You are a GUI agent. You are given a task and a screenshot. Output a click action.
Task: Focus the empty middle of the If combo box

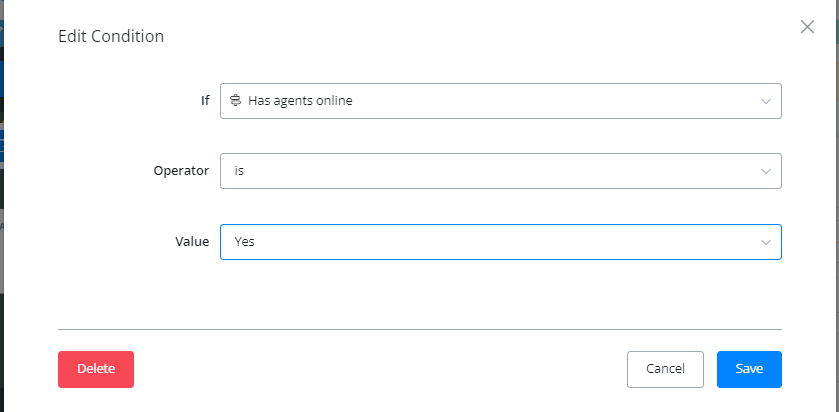(550, 101)
